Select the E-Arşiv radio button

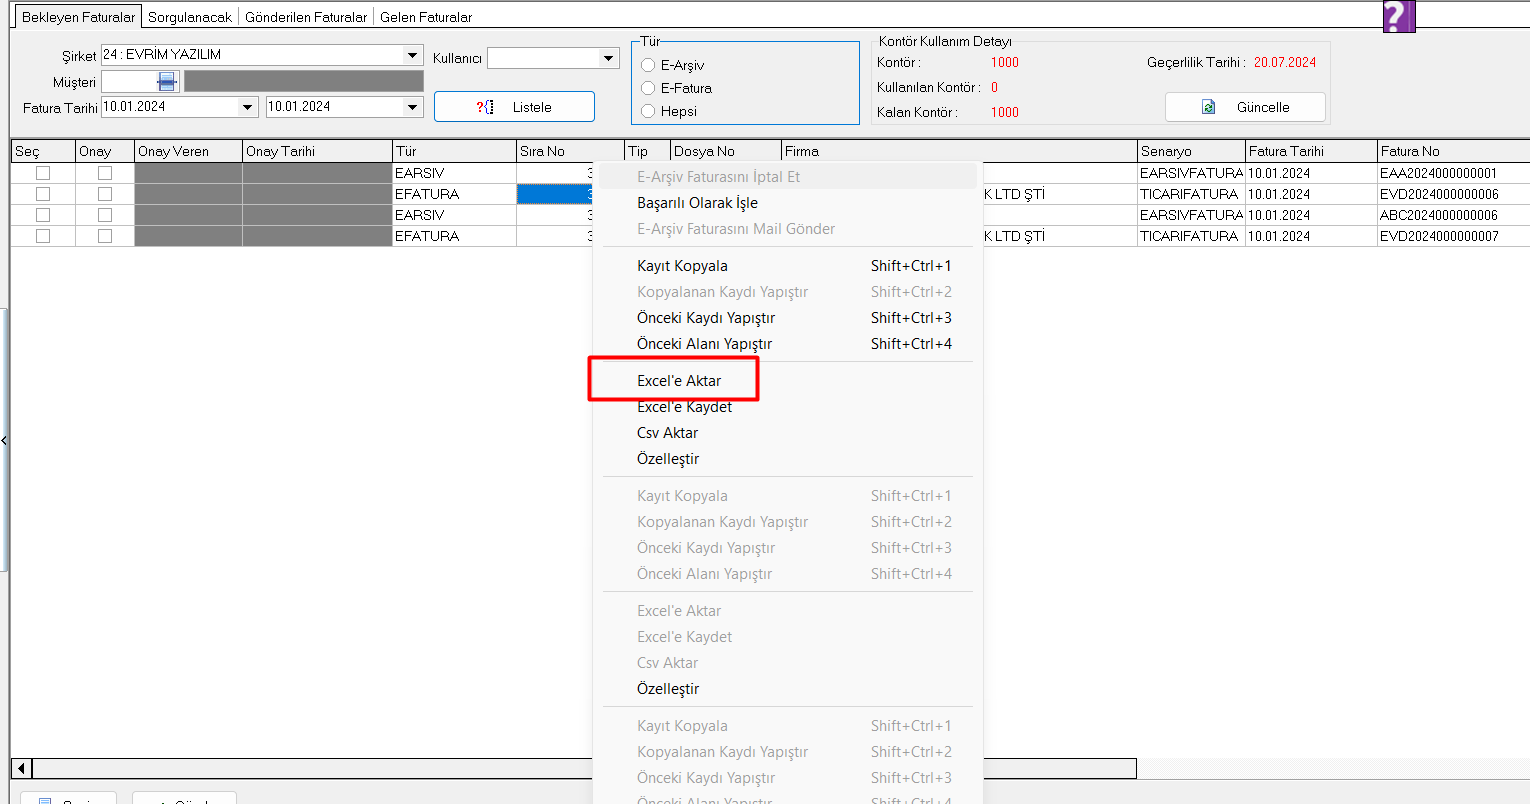tap(648, 65)
